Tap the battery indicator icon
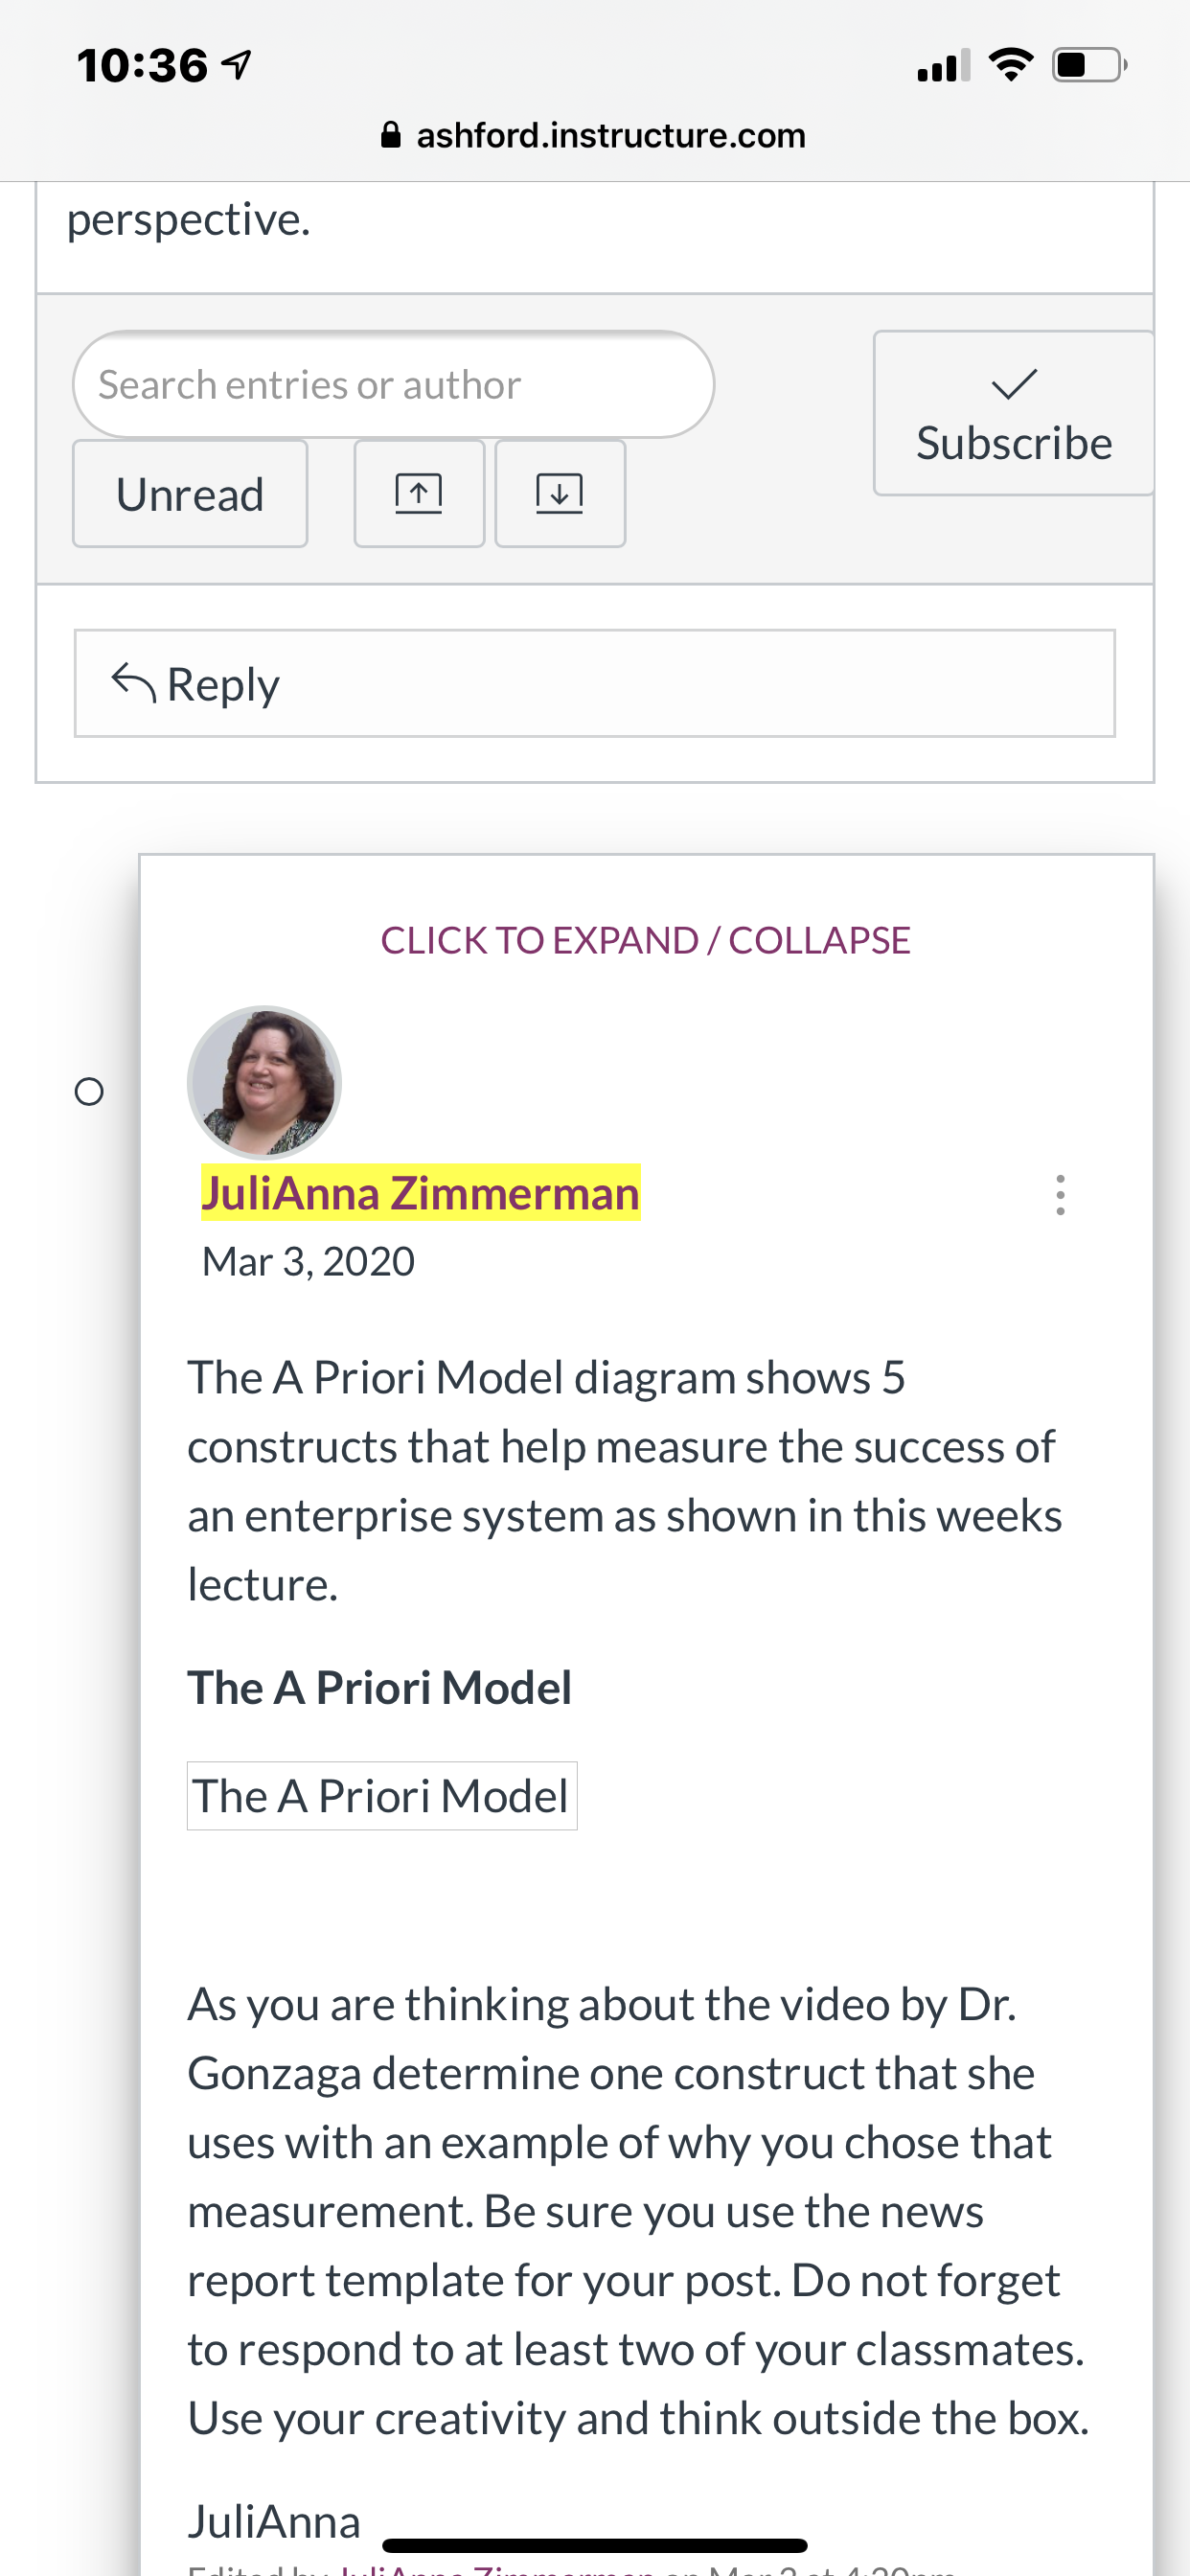 click(1090, 65)
